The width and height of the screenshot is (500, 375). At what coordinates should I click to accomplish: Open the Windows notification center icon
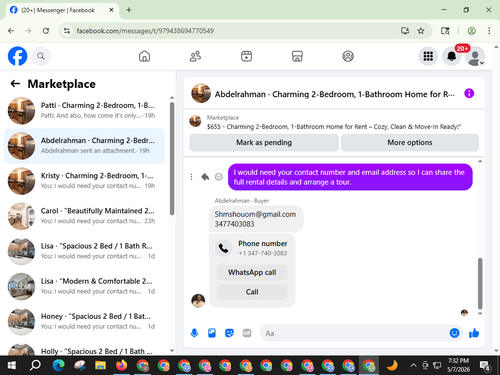[x=485, y=366]
